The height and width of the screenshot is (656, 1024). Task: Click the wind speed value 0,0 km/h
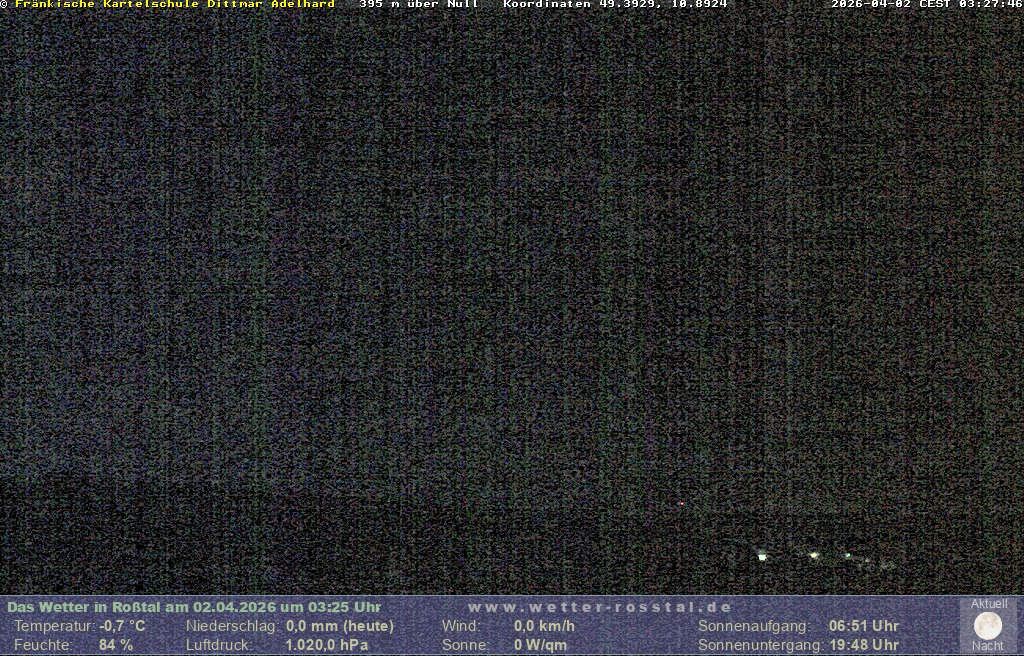pos(544,626)
